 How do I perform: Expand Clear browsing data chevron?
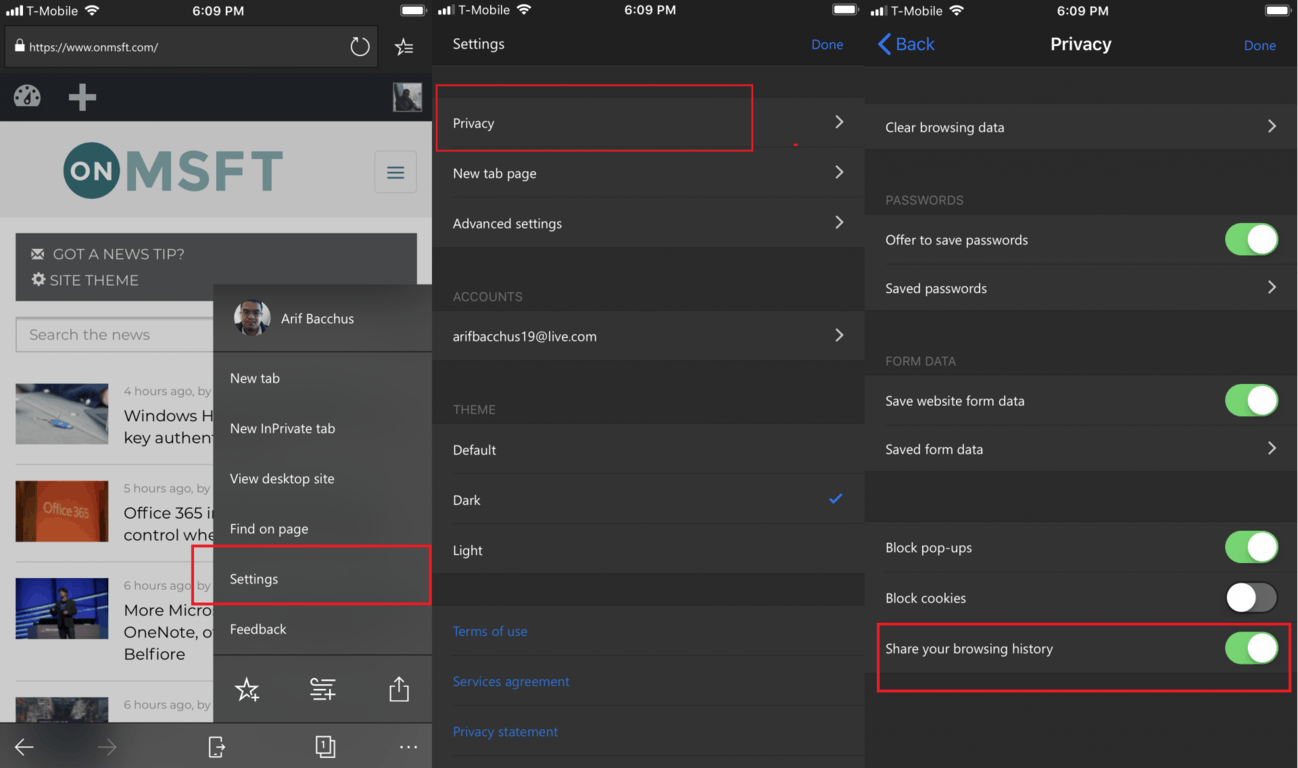pos(1272,126)
